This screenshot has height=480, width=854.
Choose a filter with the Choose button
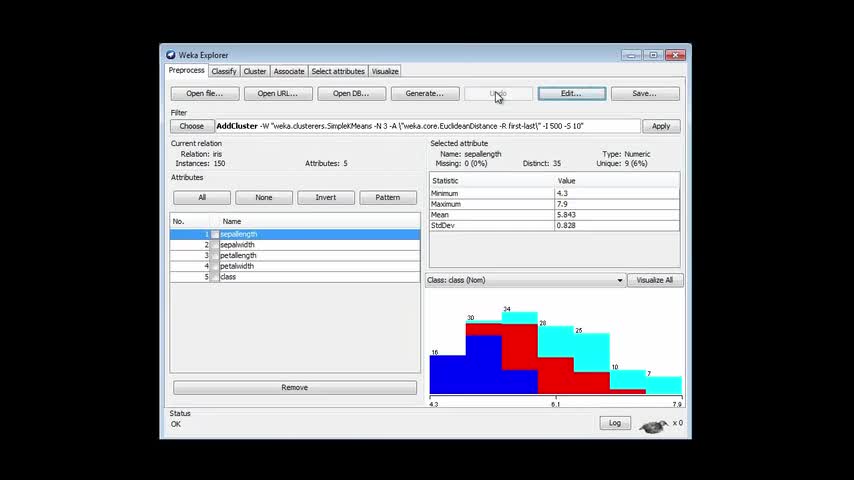(192, 126)
